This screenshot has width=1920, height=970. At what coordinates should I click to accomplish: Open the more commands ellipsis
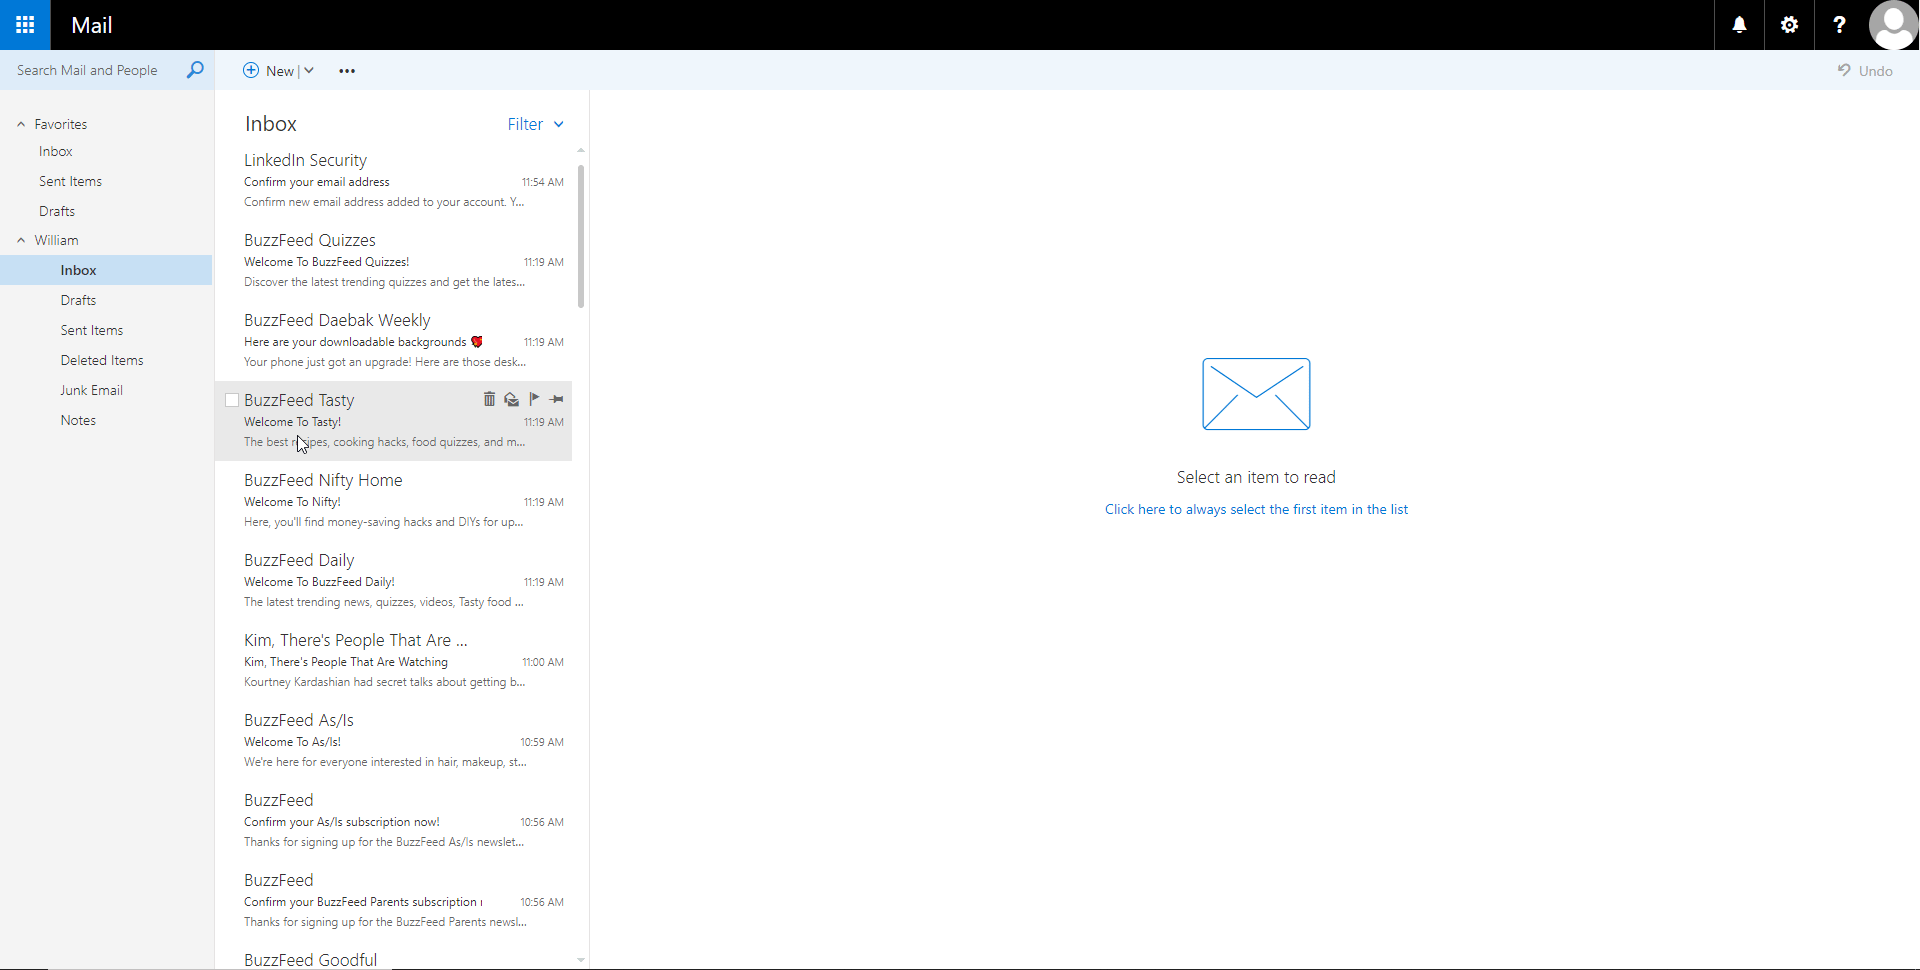point(347,71)
